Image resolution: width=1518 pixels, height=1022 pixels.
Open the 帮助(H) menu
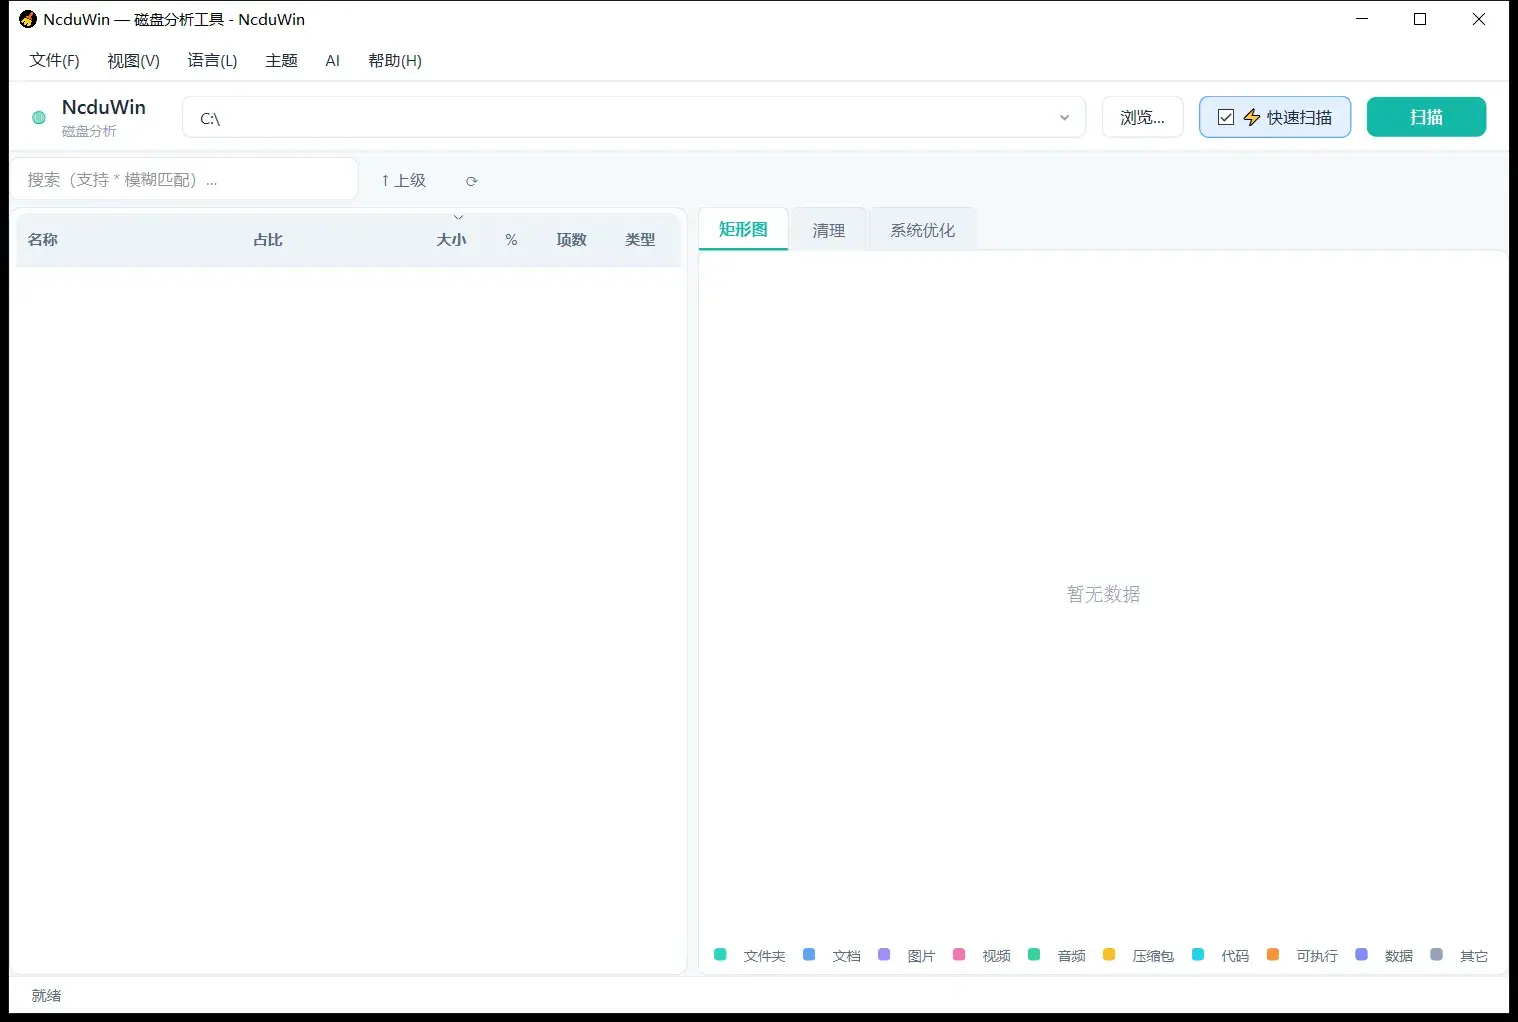point(395,60)
